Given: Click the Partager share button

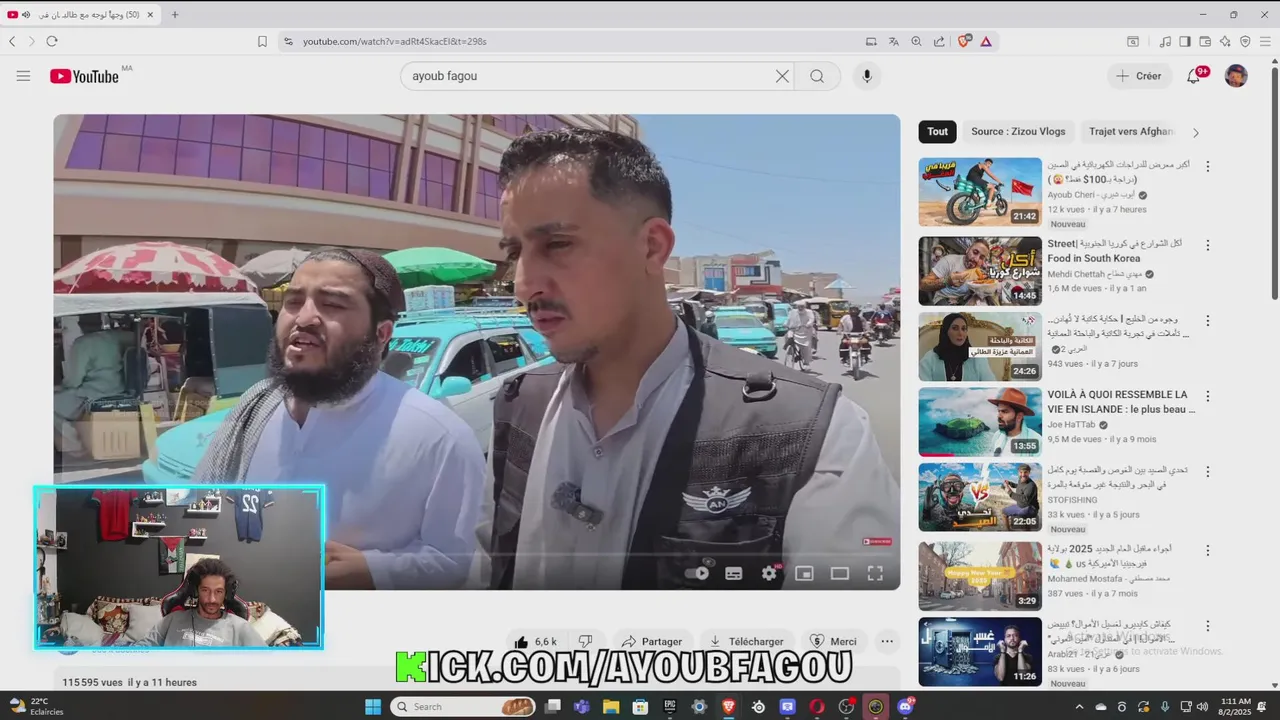Looking at the screenshot, I should coord(652,642).
